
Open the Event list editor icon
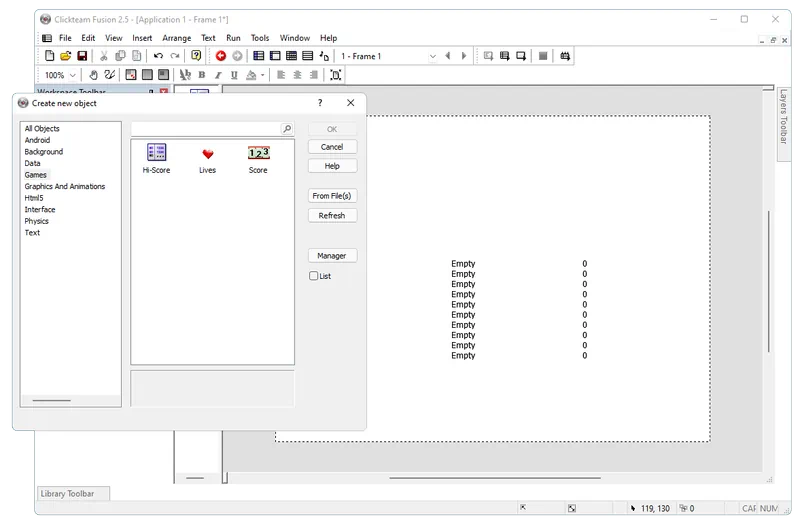(x=308, y=56)
